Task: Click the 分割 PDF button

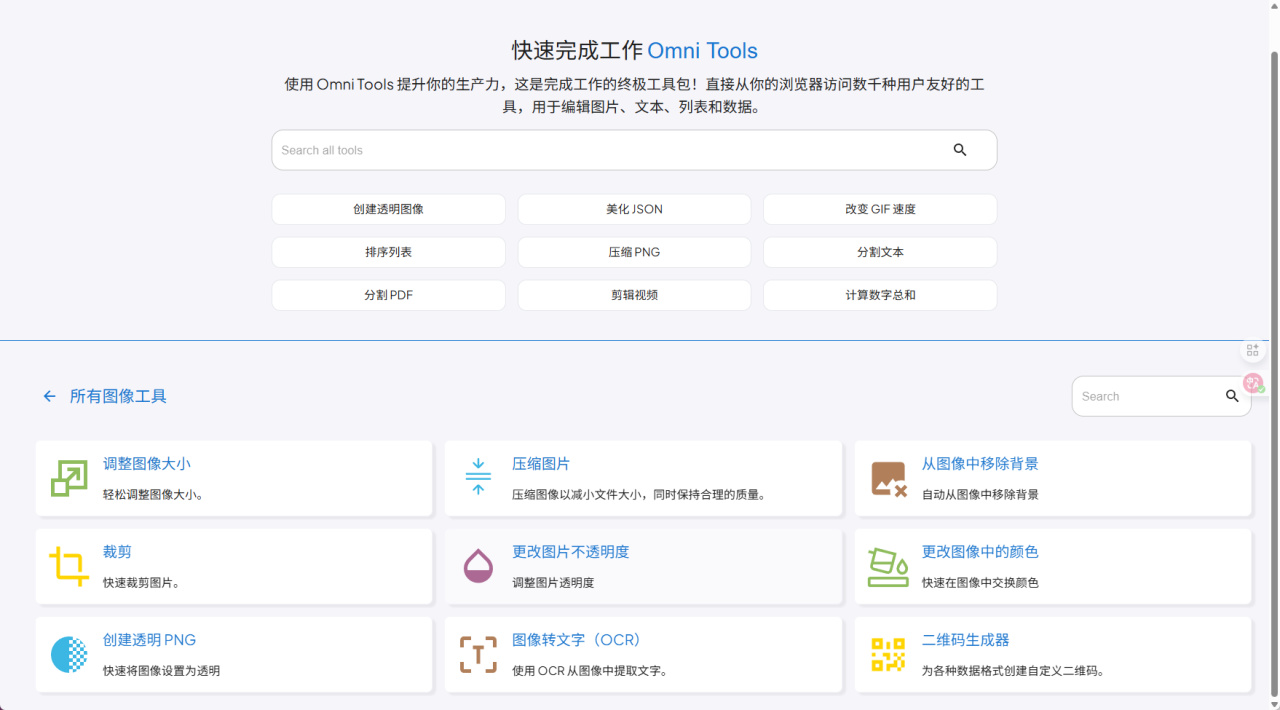Action: click(x=388, y=295)
